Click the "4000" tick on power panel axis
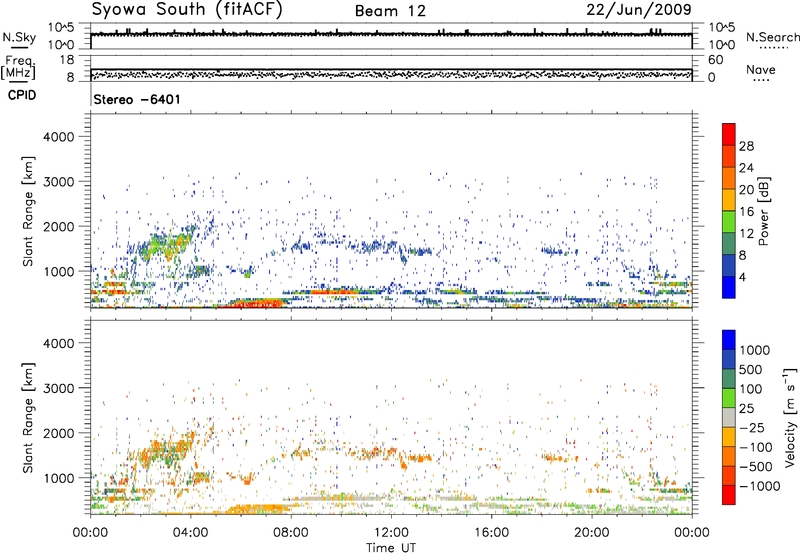Viewport: 800px width, 554px height. 58,137
